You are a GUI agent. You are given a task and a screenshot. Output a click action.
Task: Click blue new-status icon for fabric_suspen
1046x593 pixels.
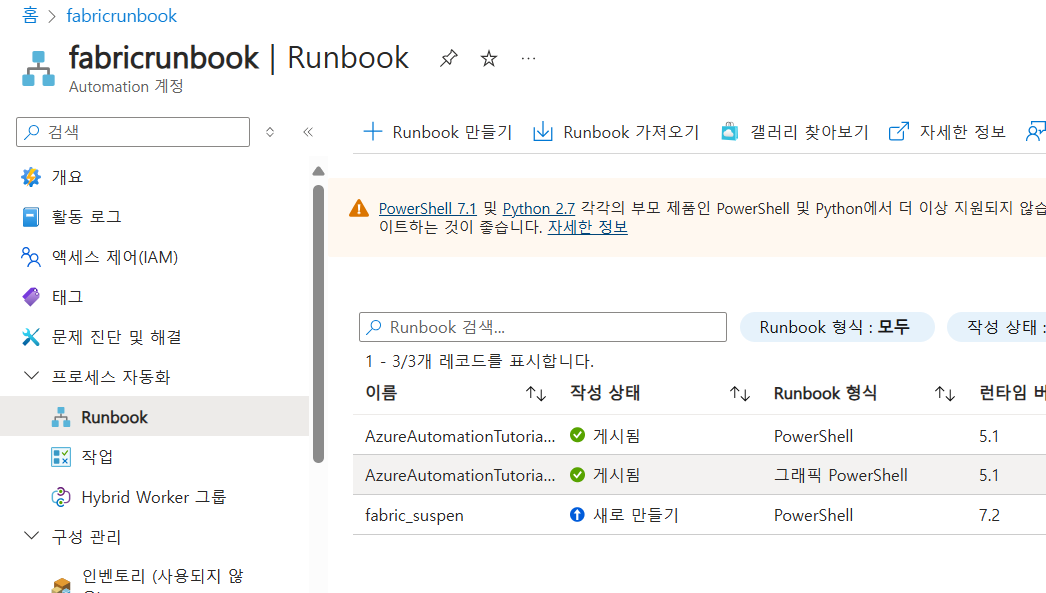[x=577, y=515]
